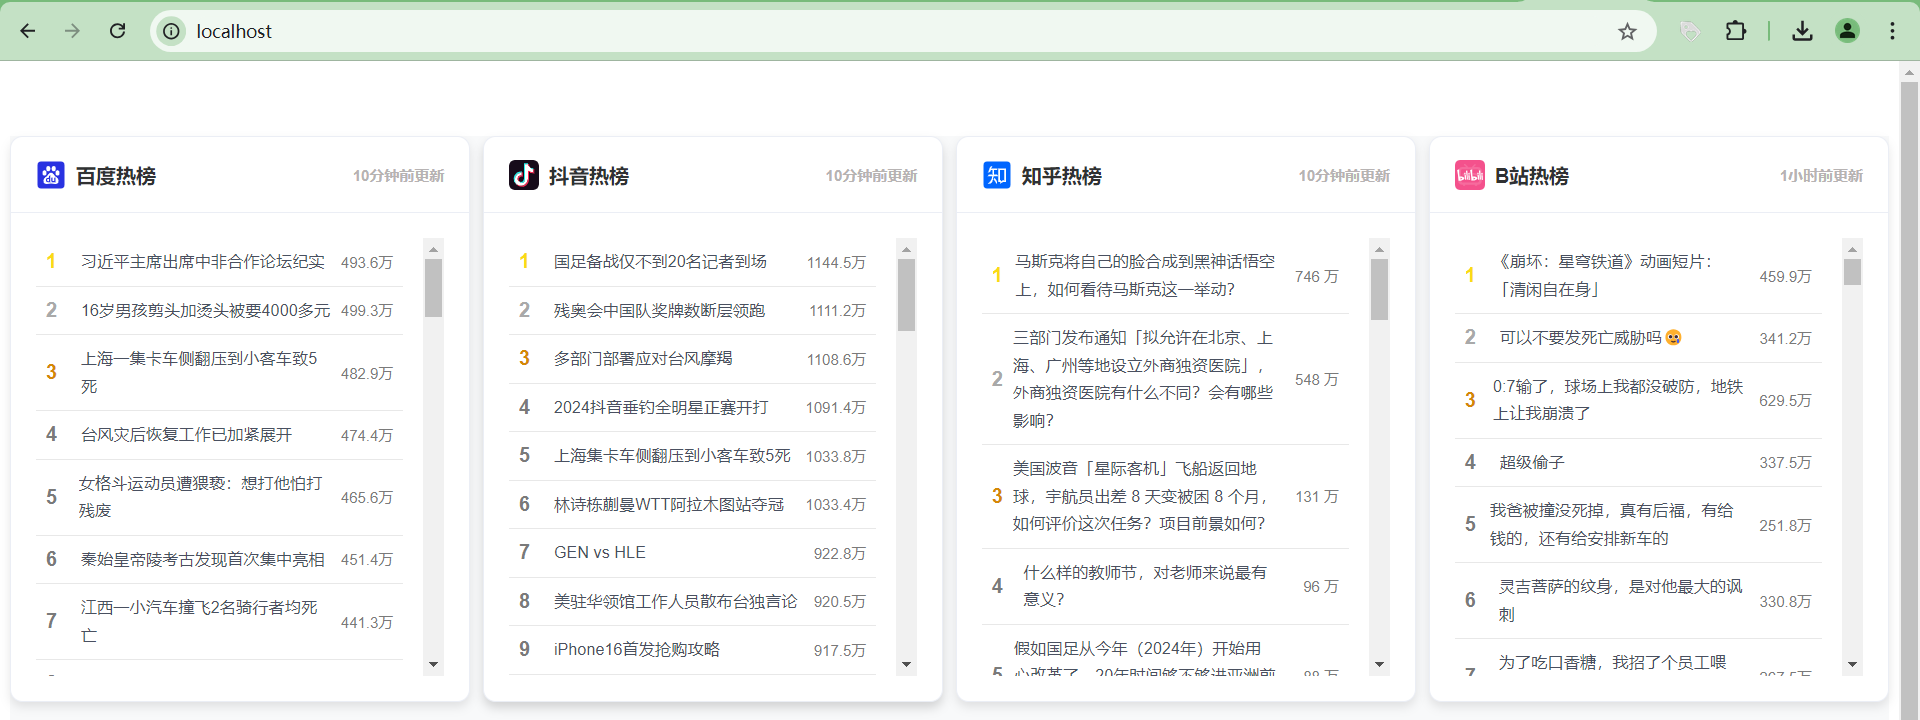
Task: Bookmark this page with the star icon
Action: (1627, 31)
